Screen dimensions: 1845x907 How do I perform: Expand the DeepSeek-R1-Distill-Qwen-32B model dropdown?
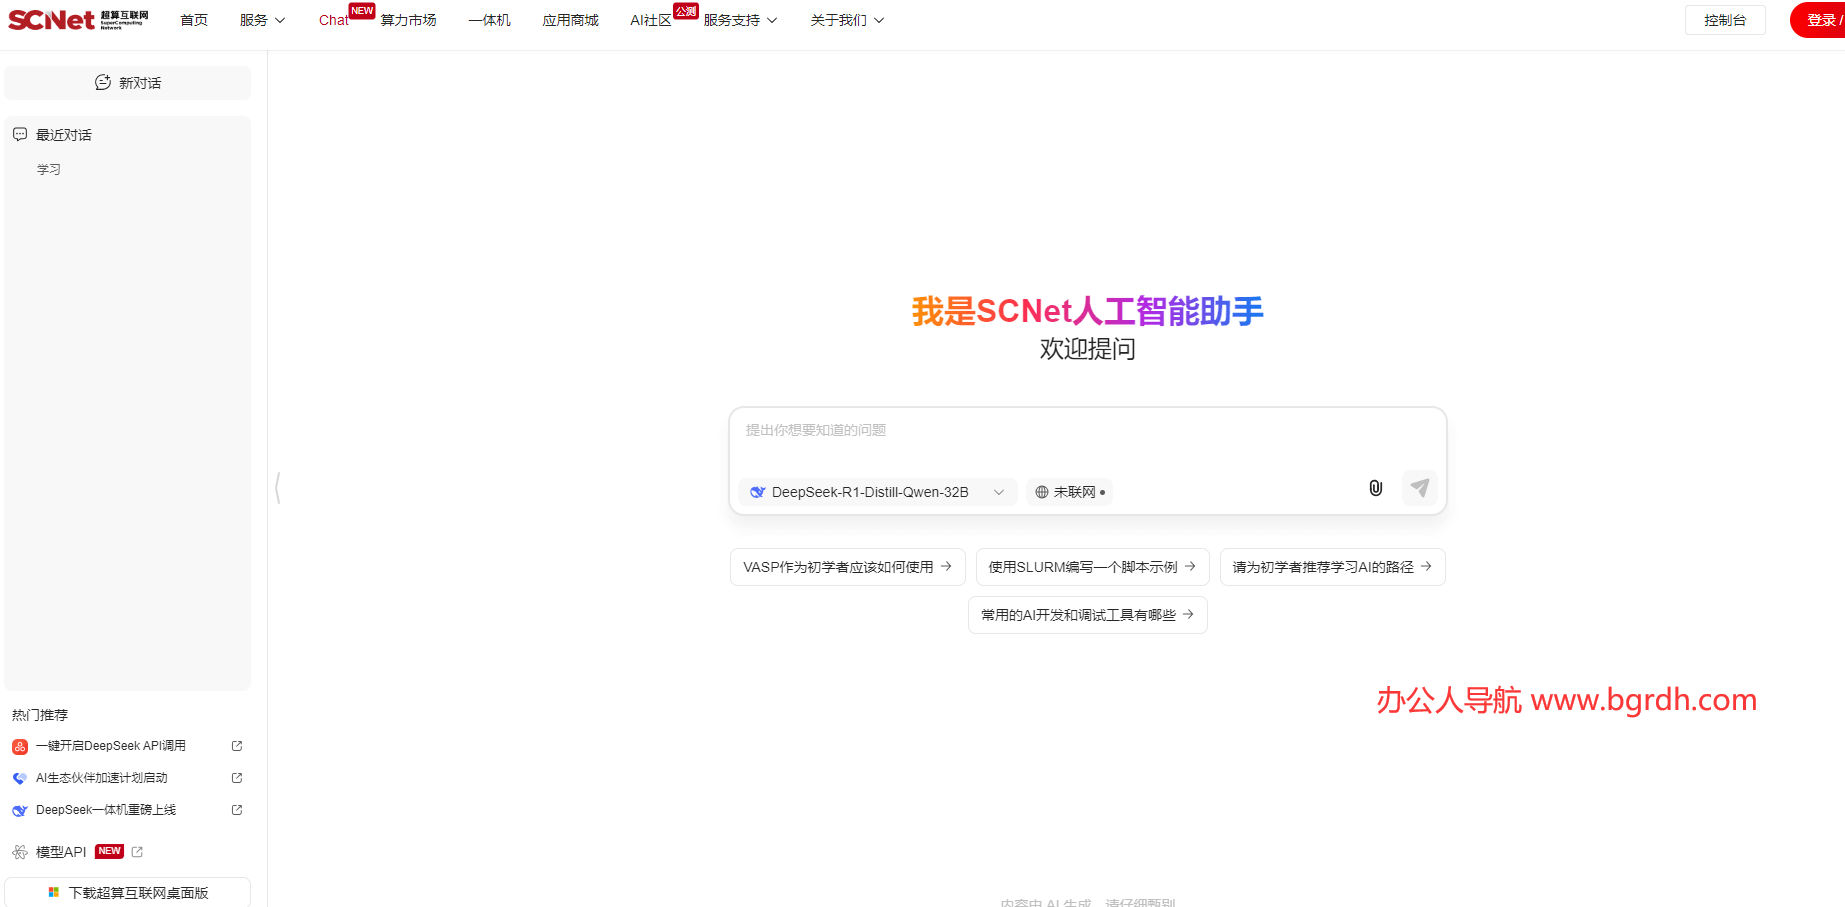coord(998,491)
